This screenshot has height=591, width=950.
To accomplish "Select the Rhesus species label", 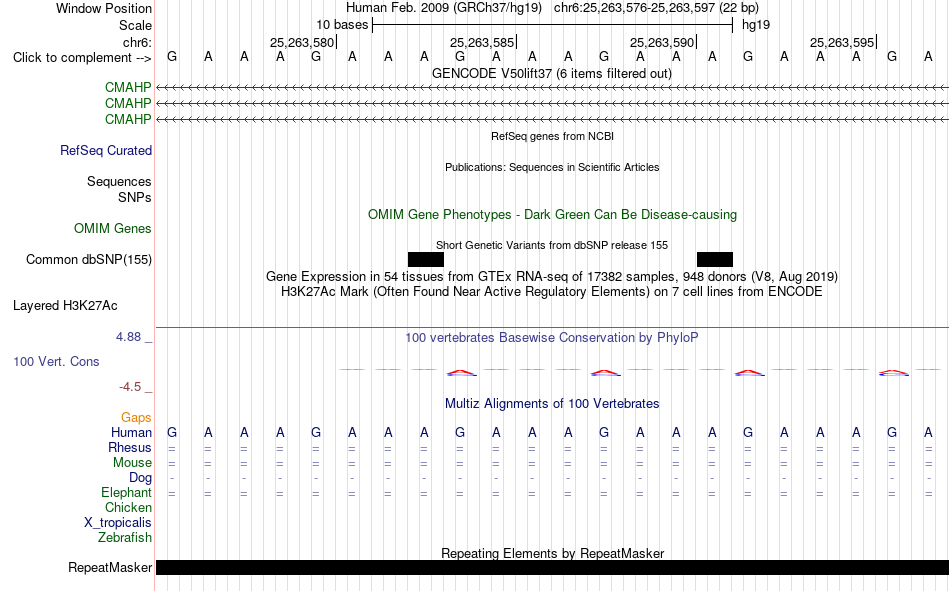I will pos(130,447).
